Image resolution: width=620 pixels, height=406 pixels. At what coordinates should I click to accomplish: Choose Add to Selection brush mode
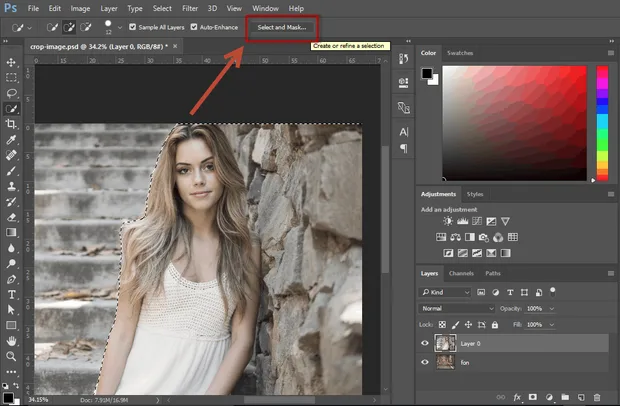[69, 27]
